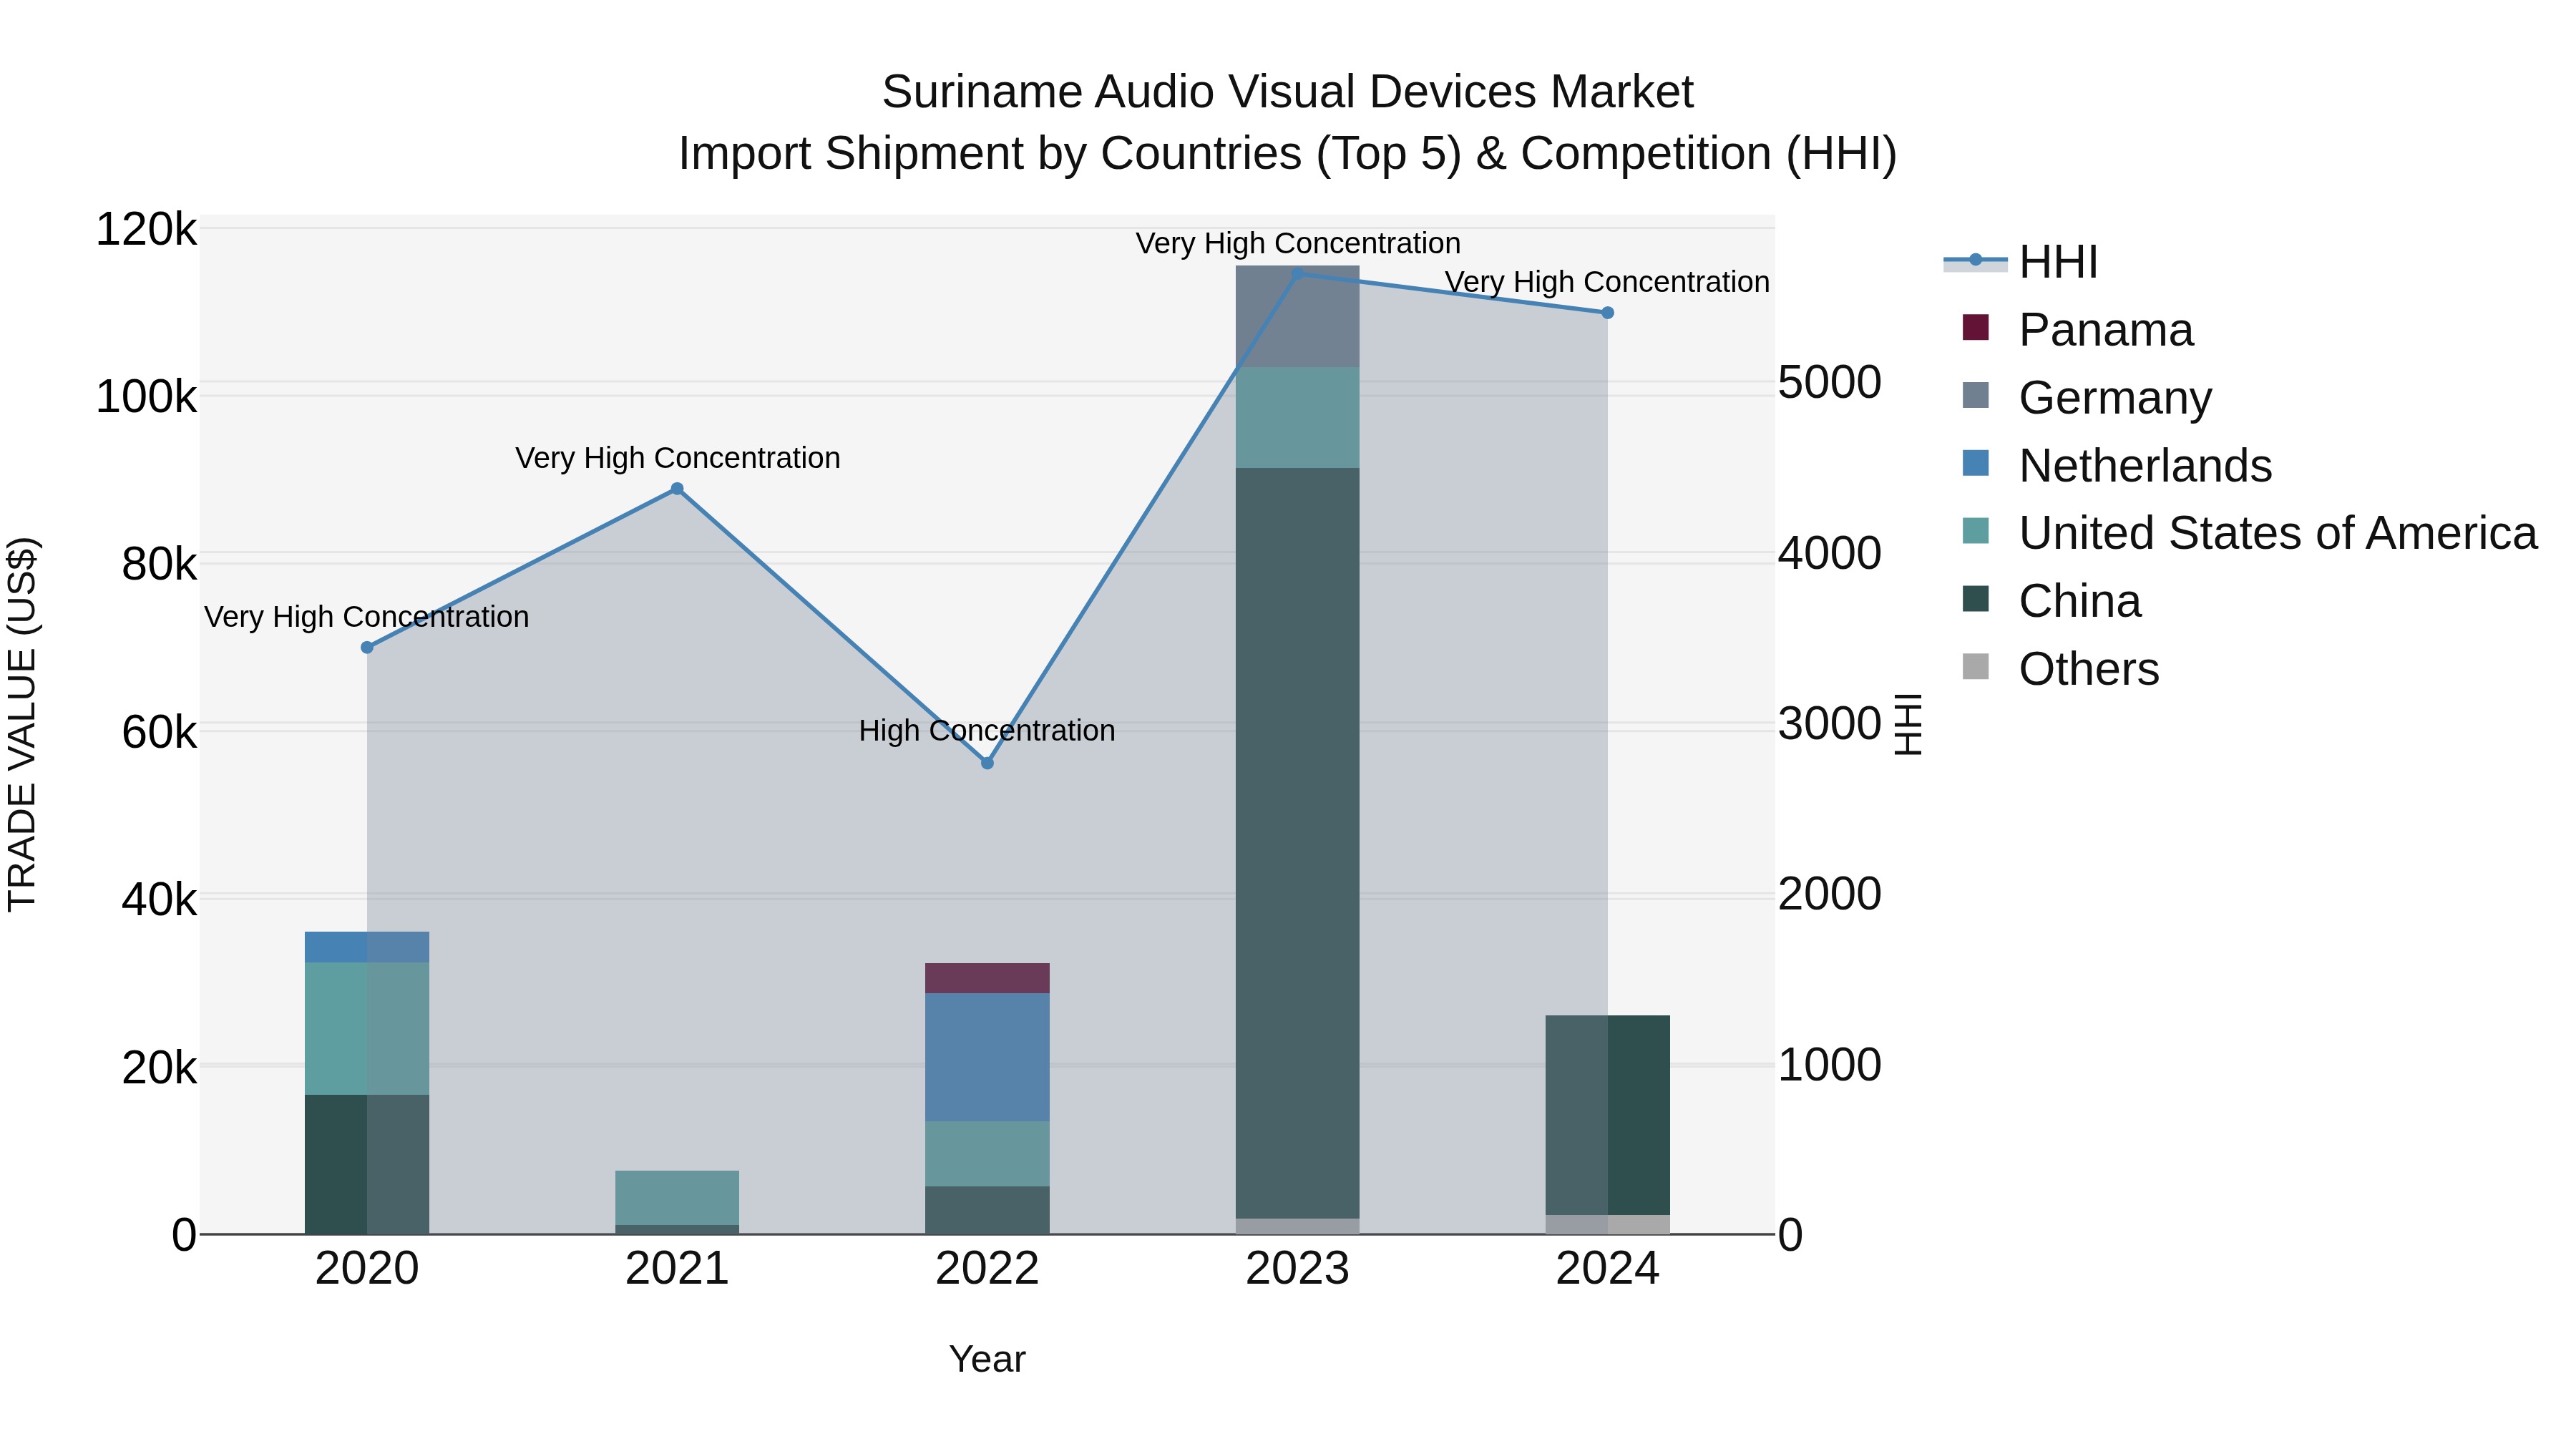The height and width of the screenshot is (1449, 2576).
Task: Click the 'Year' x-axis title
Action: [987, 1359]
